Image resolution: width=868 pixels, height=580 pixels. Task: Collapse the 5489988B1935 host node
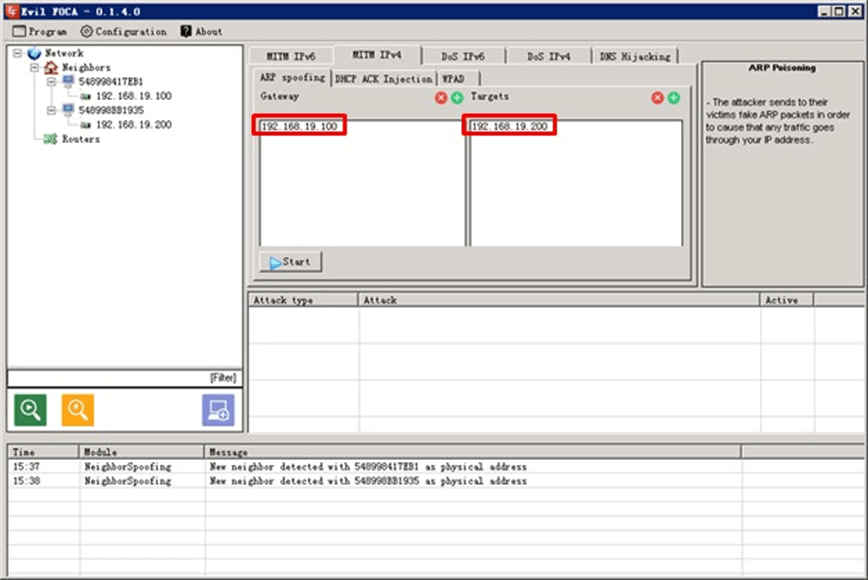point(51,110)
